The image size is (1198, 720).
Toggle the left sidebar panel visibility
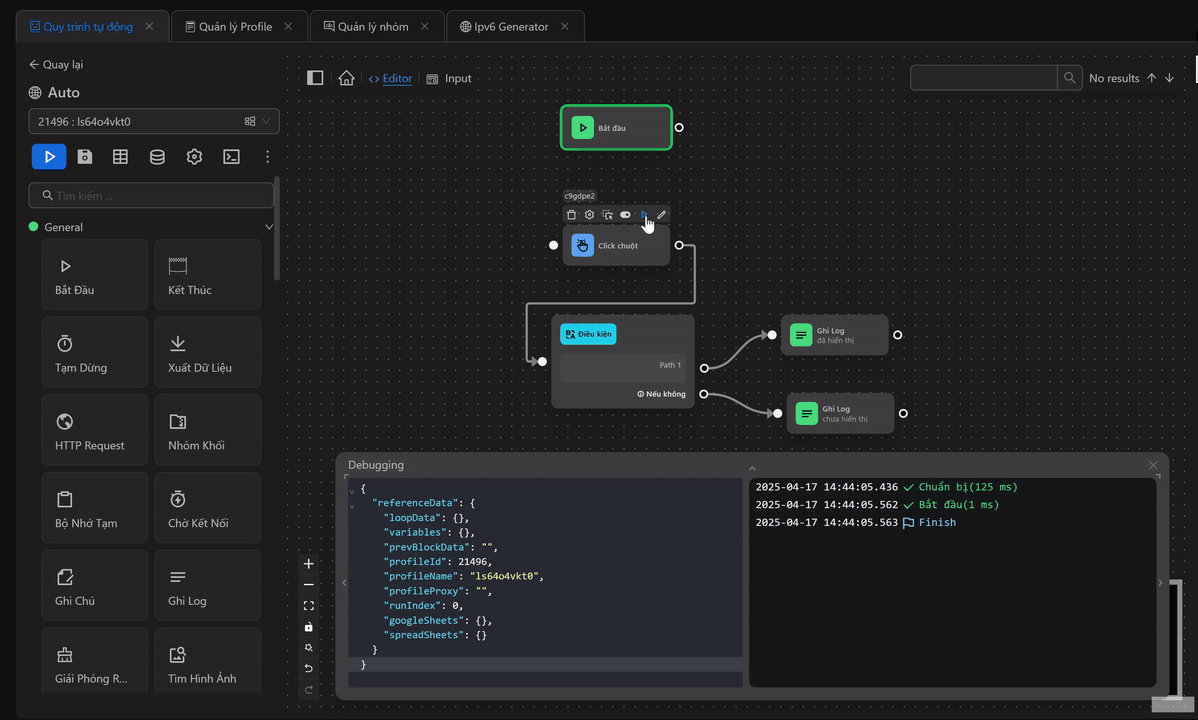[x=315, y=78]
